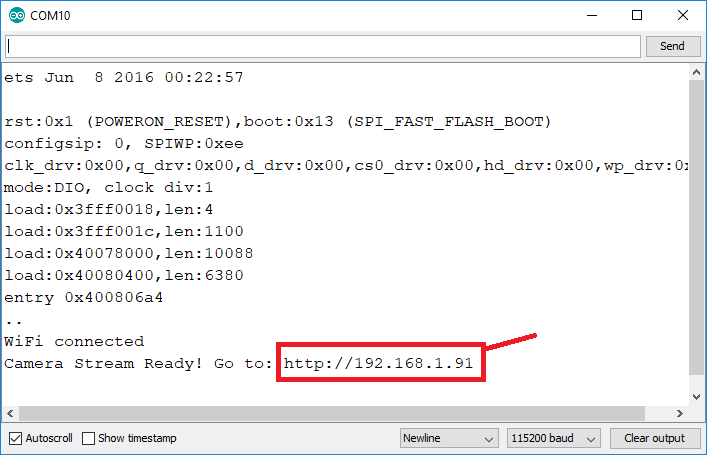Click the vertical scrollbar down arrow

click(698, 395)
